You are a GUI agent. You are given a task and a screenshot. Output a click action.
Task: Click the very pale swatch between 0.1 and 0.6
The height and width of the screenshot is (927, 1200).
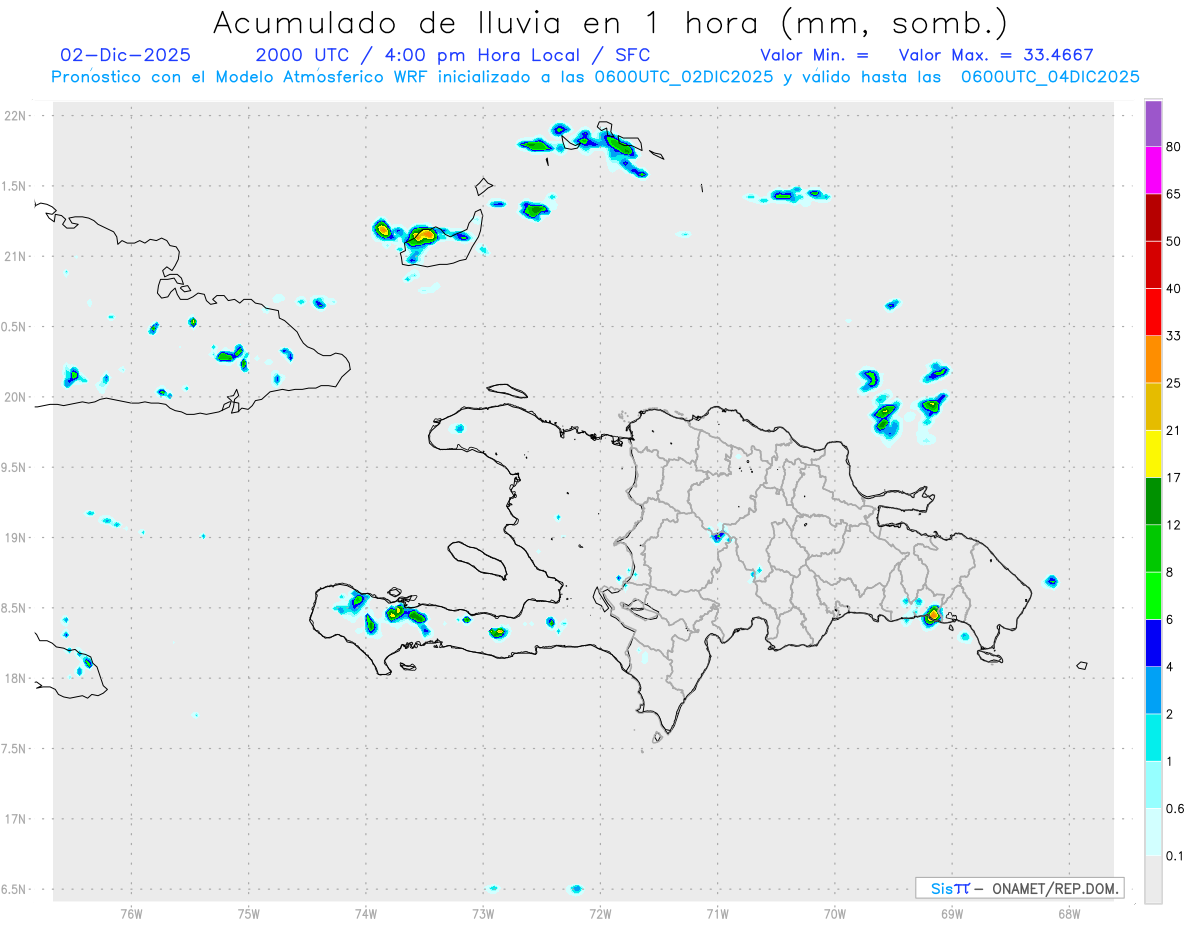point(1153,831)
